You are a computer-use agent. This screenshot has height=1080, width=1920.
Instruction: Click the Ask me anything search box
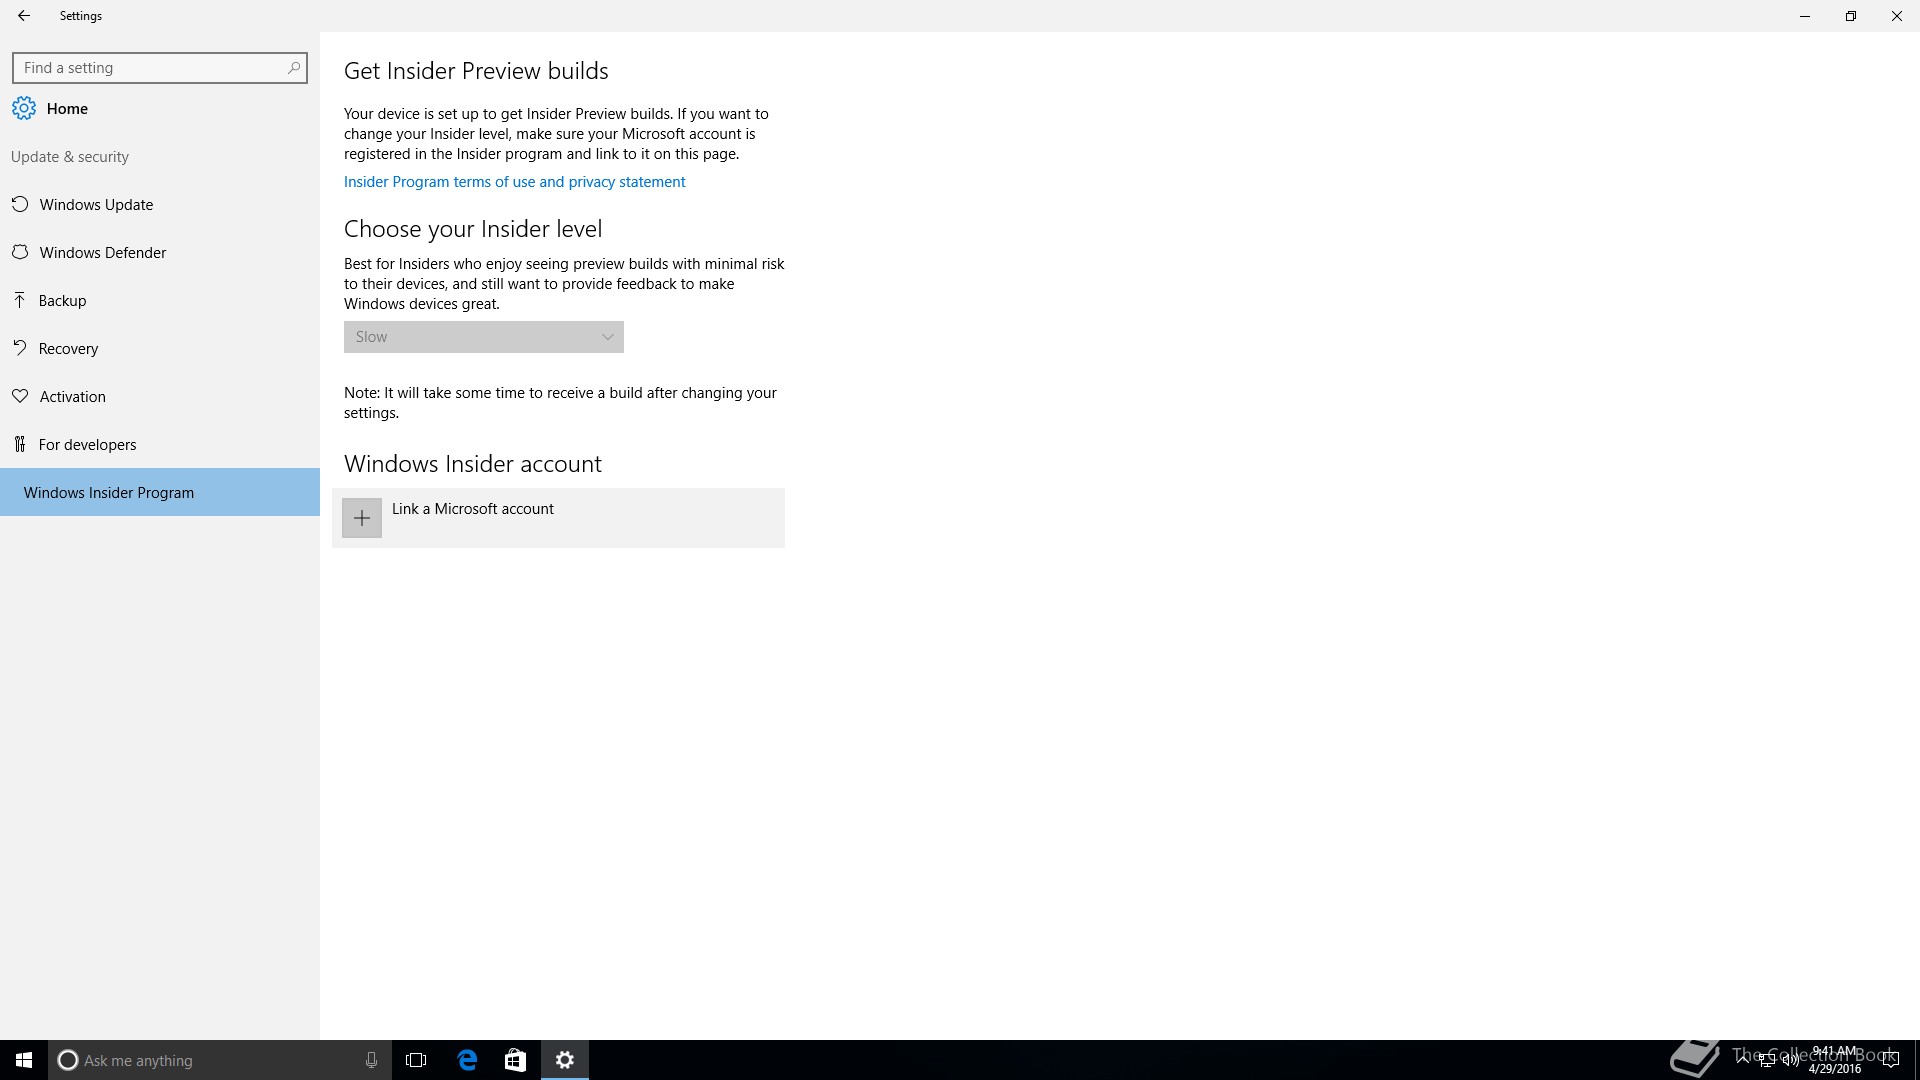point(219,1060)
